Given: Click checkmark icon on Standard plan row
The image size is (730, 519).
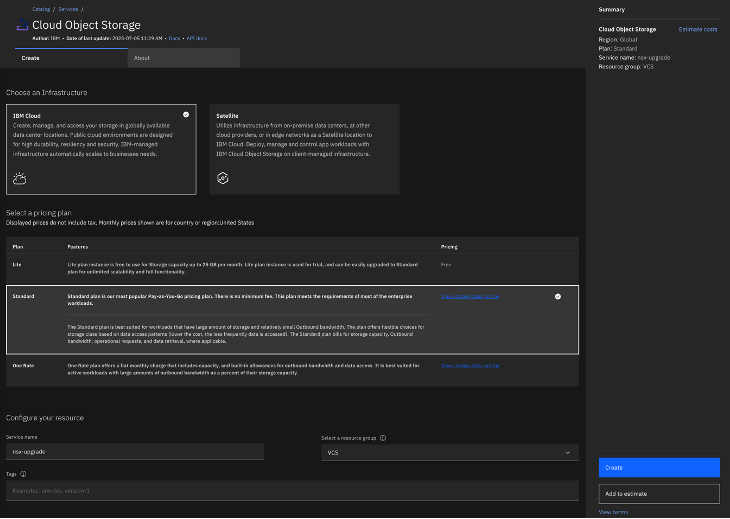Looking at the screenshot, I should point(558,296).
